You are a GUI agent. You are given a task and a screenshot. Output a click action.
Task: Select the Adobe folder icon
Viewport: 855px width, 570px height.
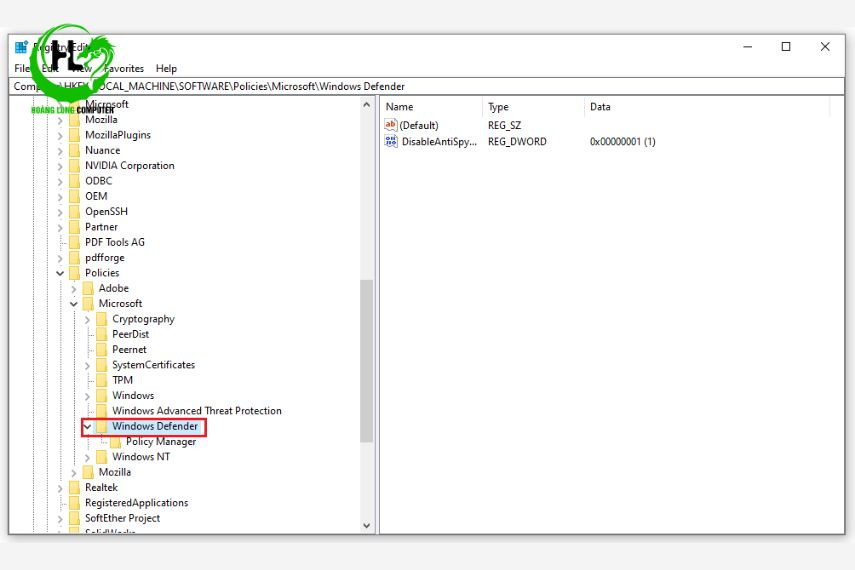point(88,289)
